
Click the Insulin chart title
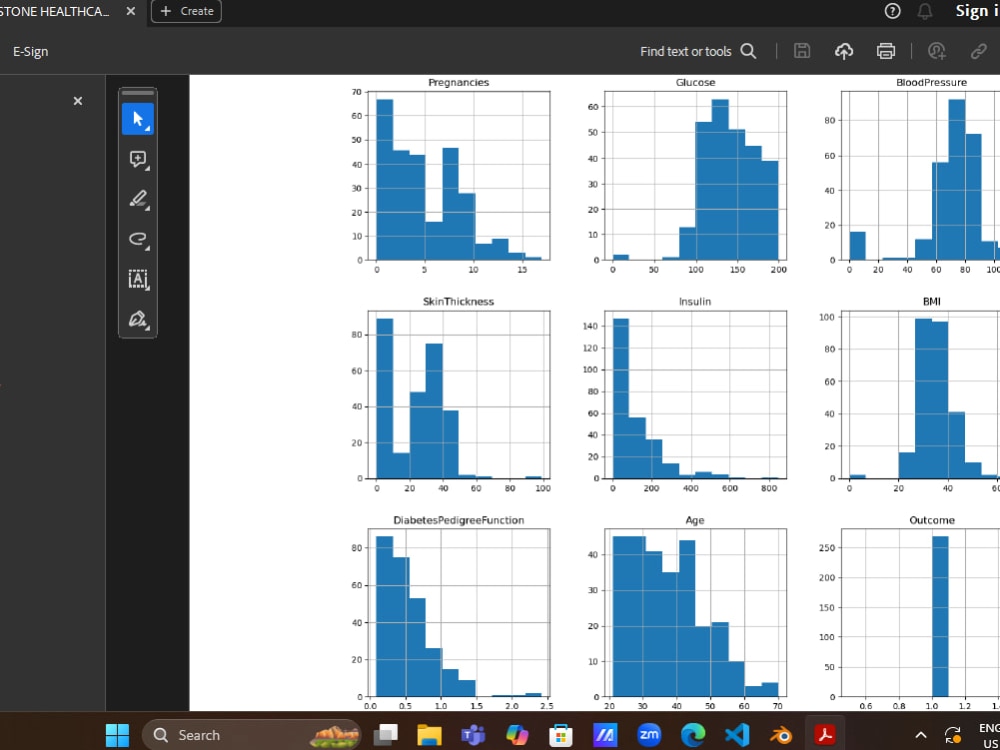(695, 302)
